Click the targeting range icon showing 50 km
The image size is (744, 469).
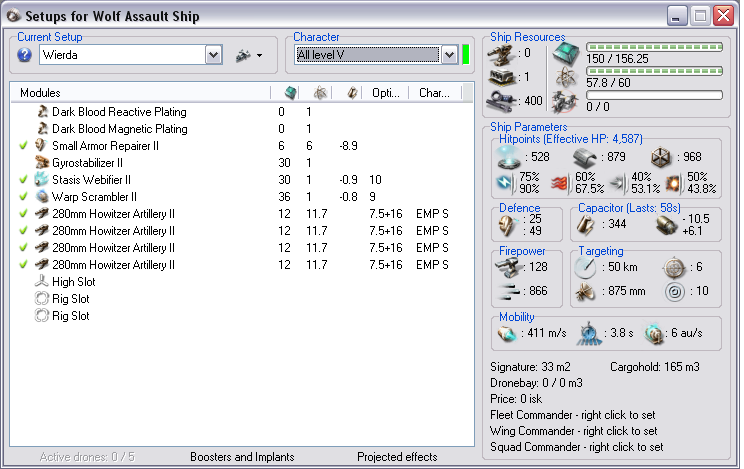586,268
